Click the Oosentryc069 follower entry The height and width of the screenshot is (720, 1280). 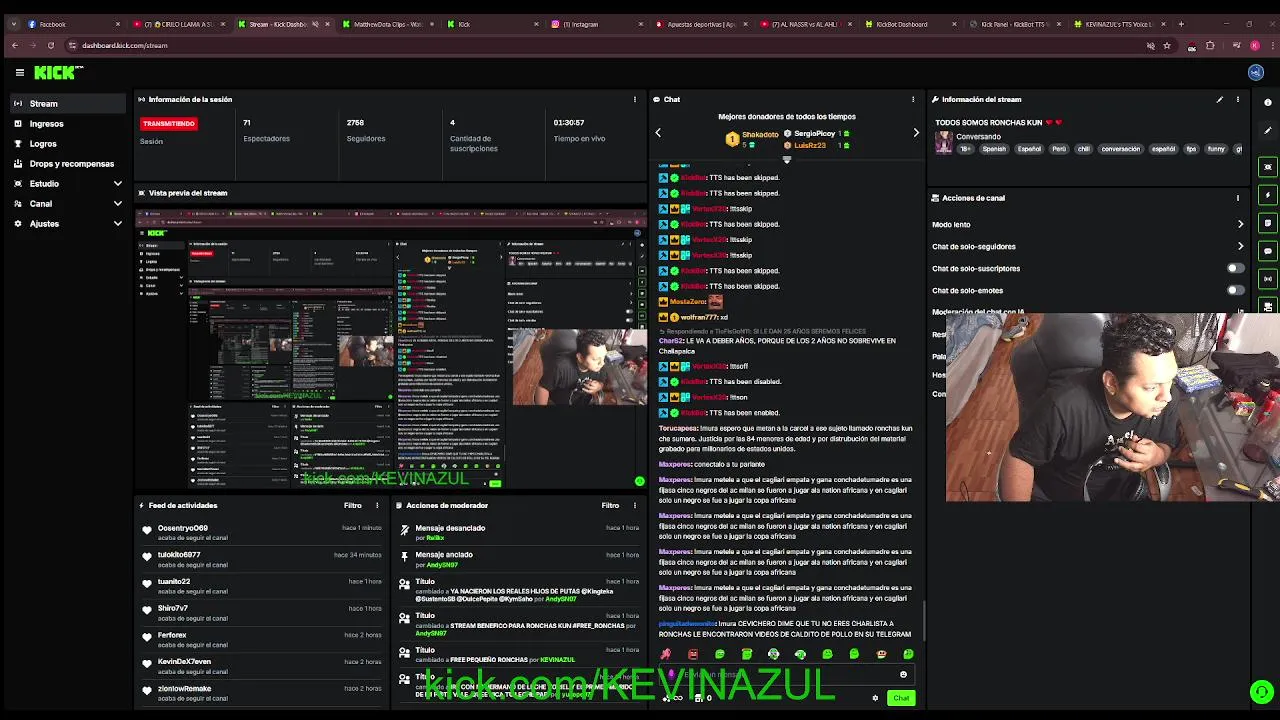(260, 532)
